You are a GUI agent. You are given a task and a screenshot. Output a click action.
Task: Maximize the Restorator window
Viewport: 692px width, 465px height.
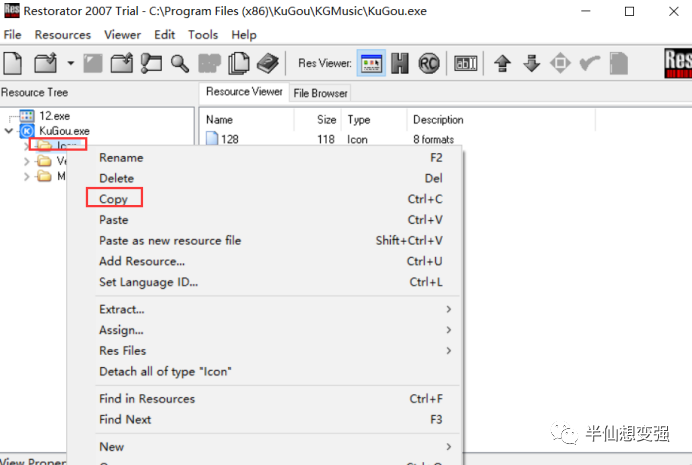tap(629, 11)
